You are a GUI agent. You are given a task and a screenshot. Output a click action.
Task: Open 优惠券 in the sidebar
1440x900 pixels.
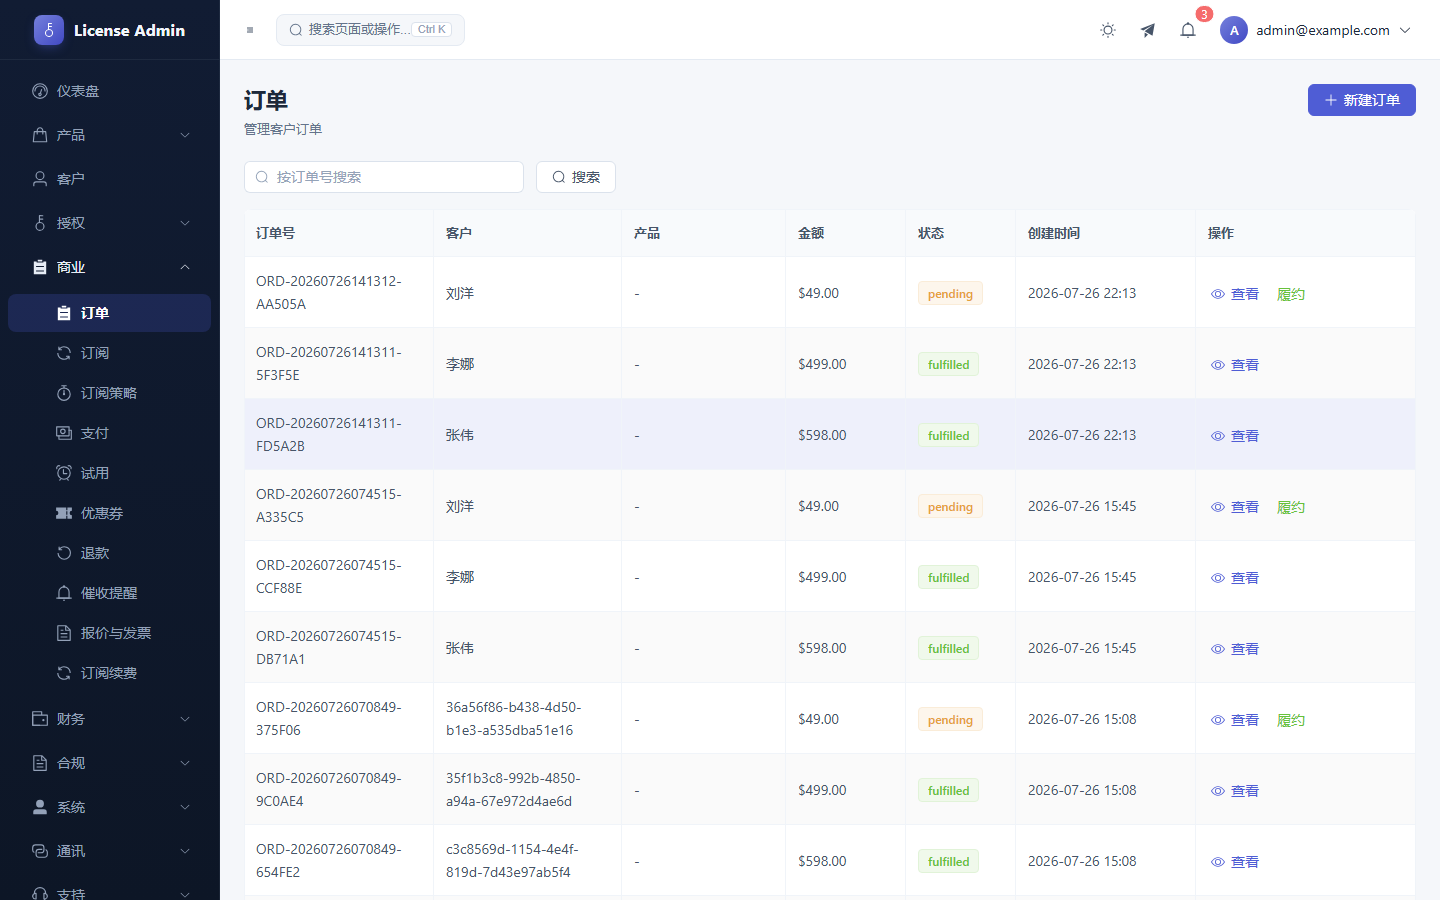click(110, 513)
